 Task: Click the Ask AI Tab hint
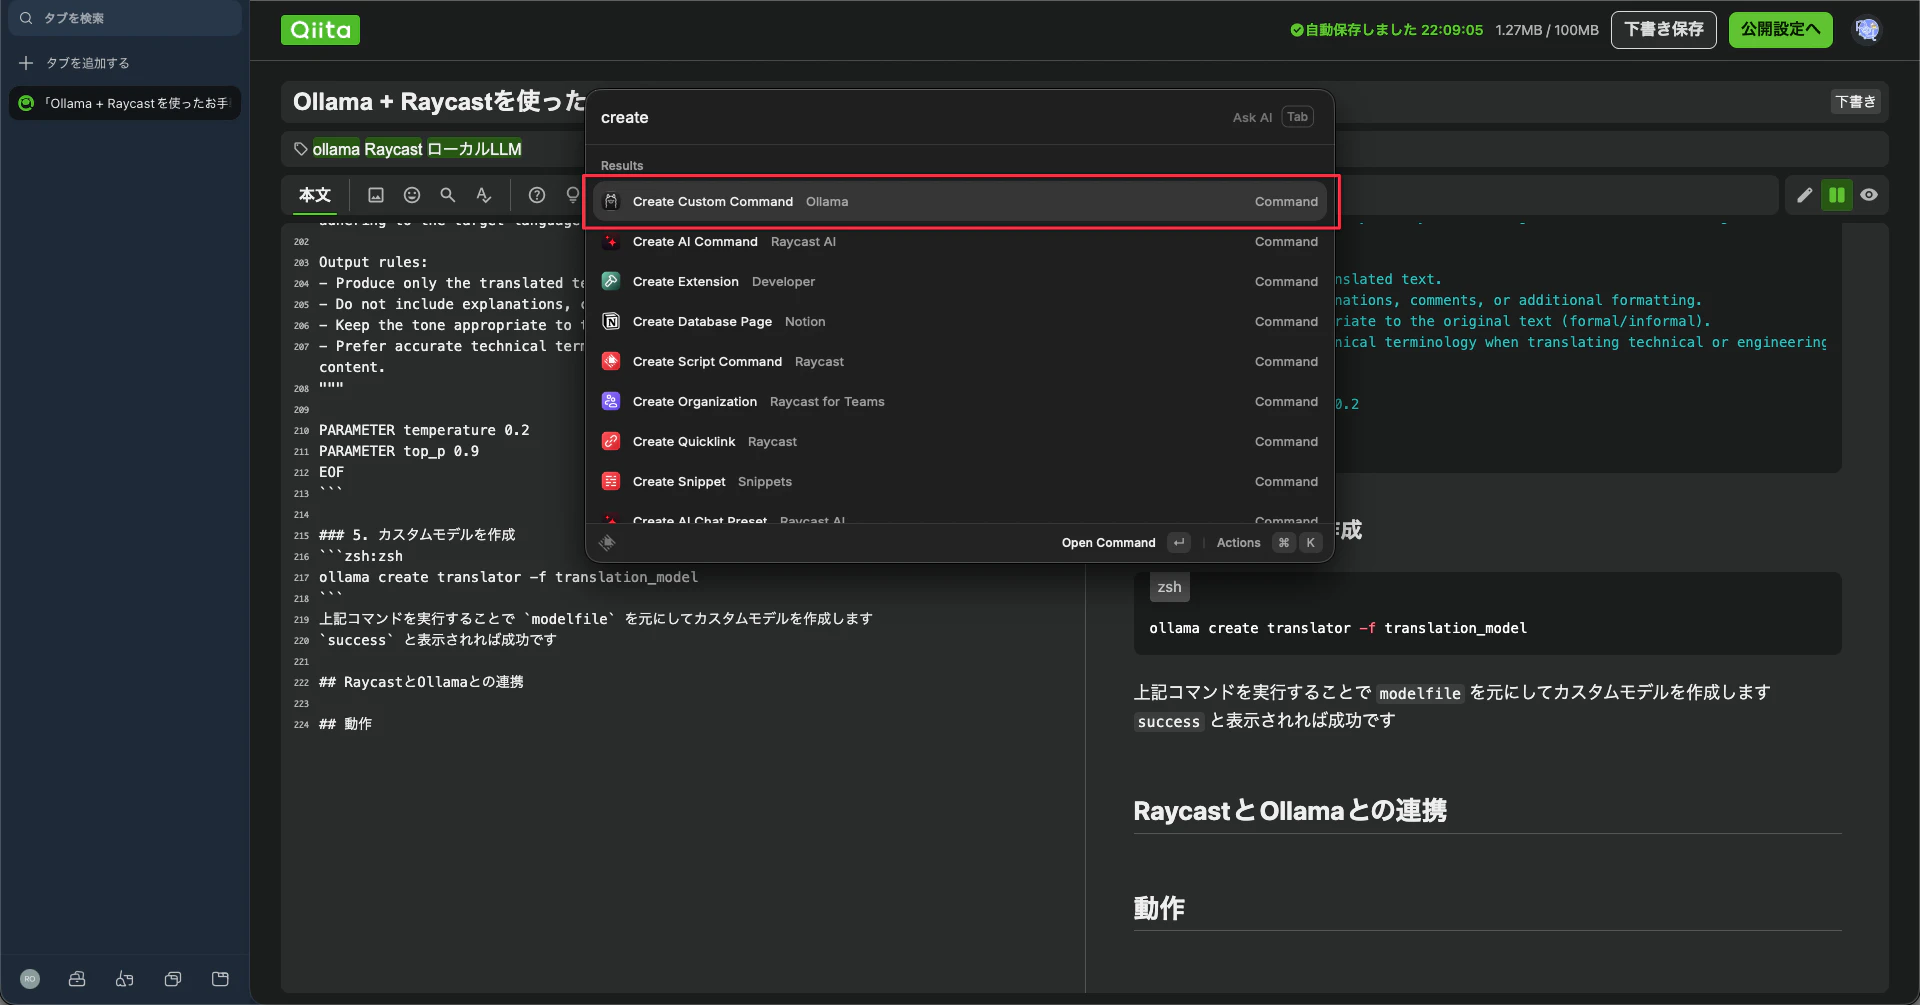[1272, 117]
